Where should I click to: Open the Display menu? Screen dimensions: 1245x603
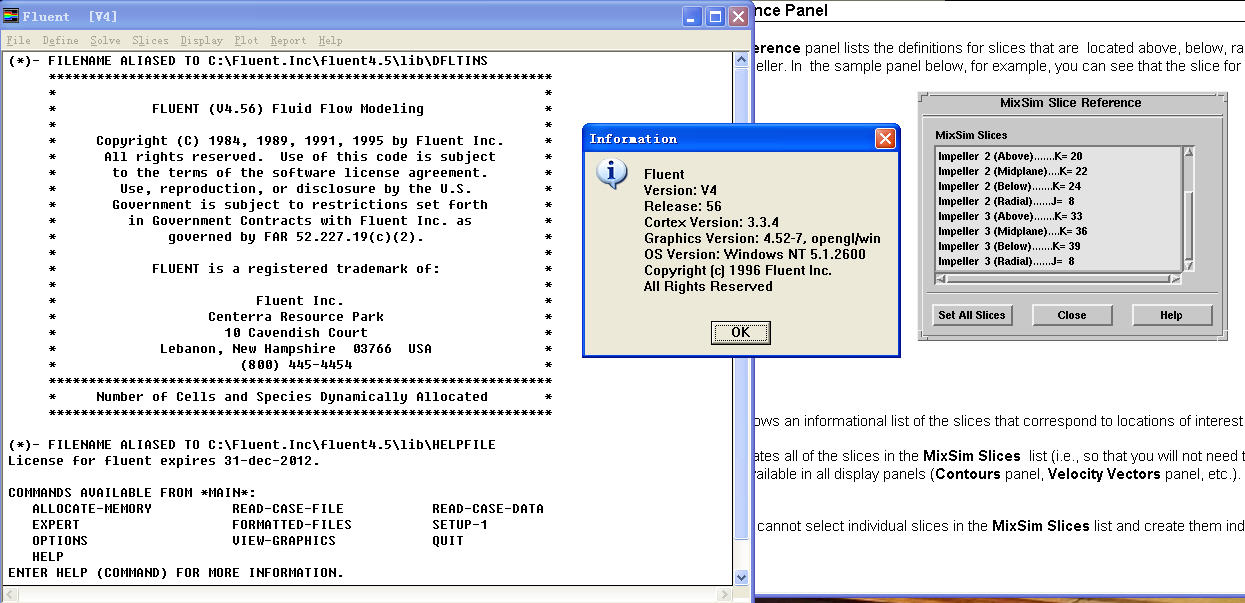(x=201, y=41)
